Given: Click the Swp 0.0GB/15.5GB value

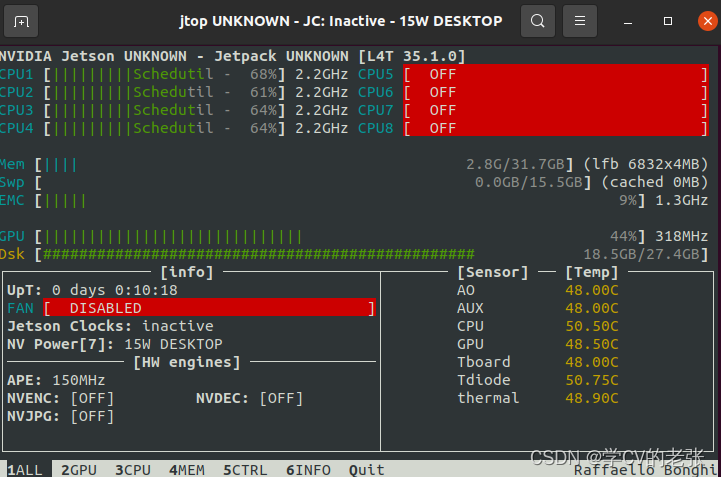Looking at the screenshot, I should 529,182.
